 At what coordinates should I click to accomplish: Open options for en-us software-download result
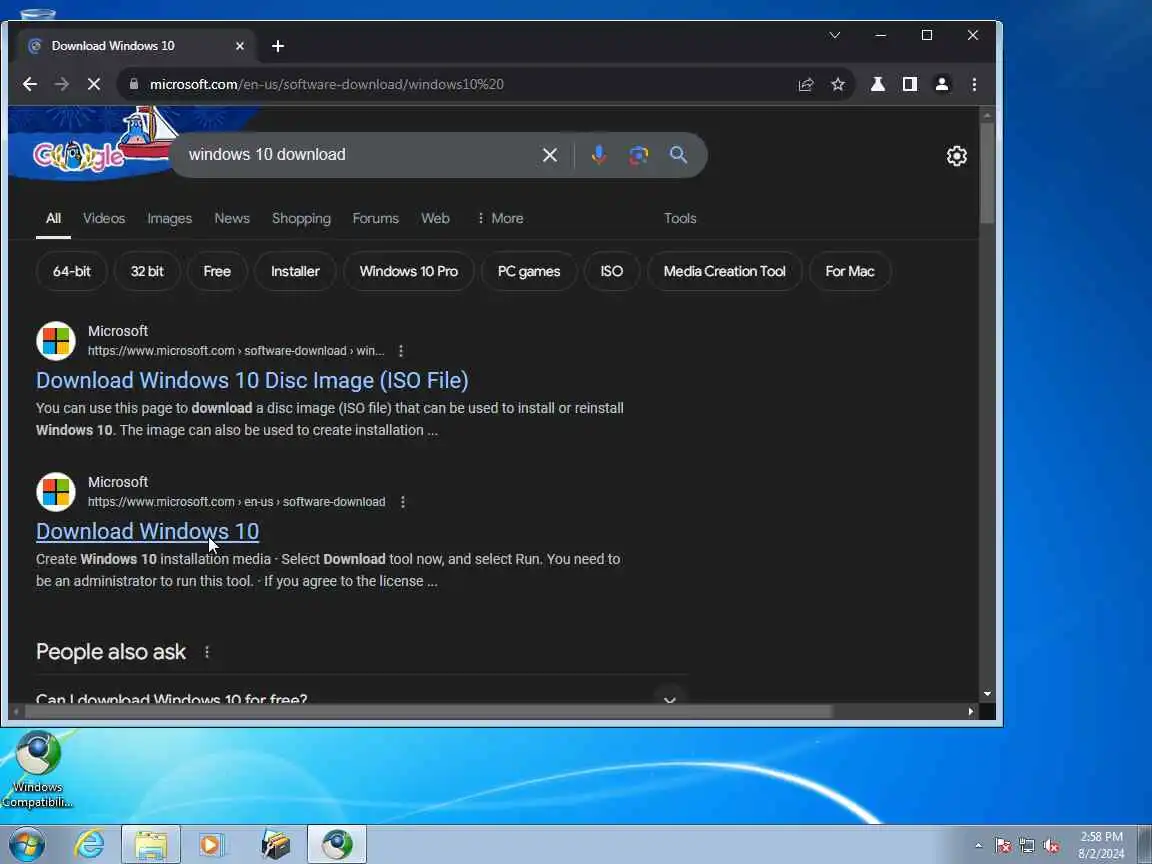[x=402, y=502]
